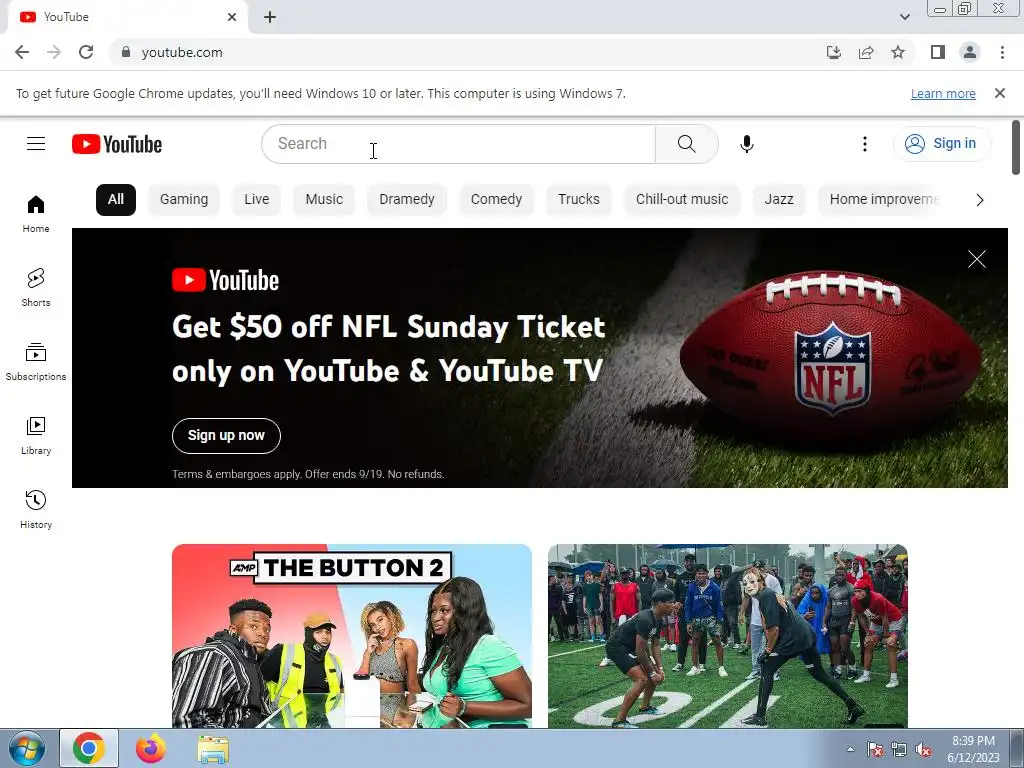
Task: Open the Learn more link
Action: point(943,94)
